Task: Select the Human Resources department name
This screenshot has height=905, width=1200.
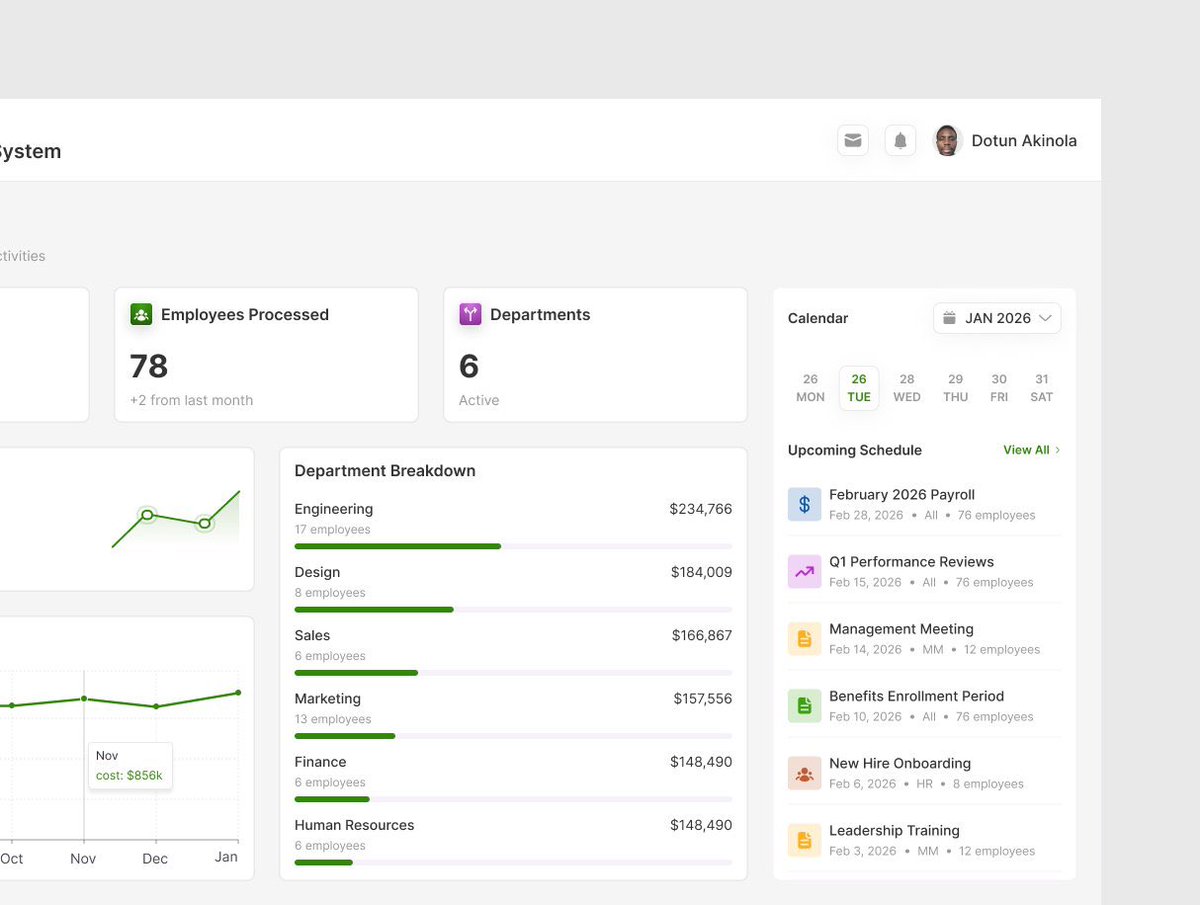Action: click(x=354, y=825)
